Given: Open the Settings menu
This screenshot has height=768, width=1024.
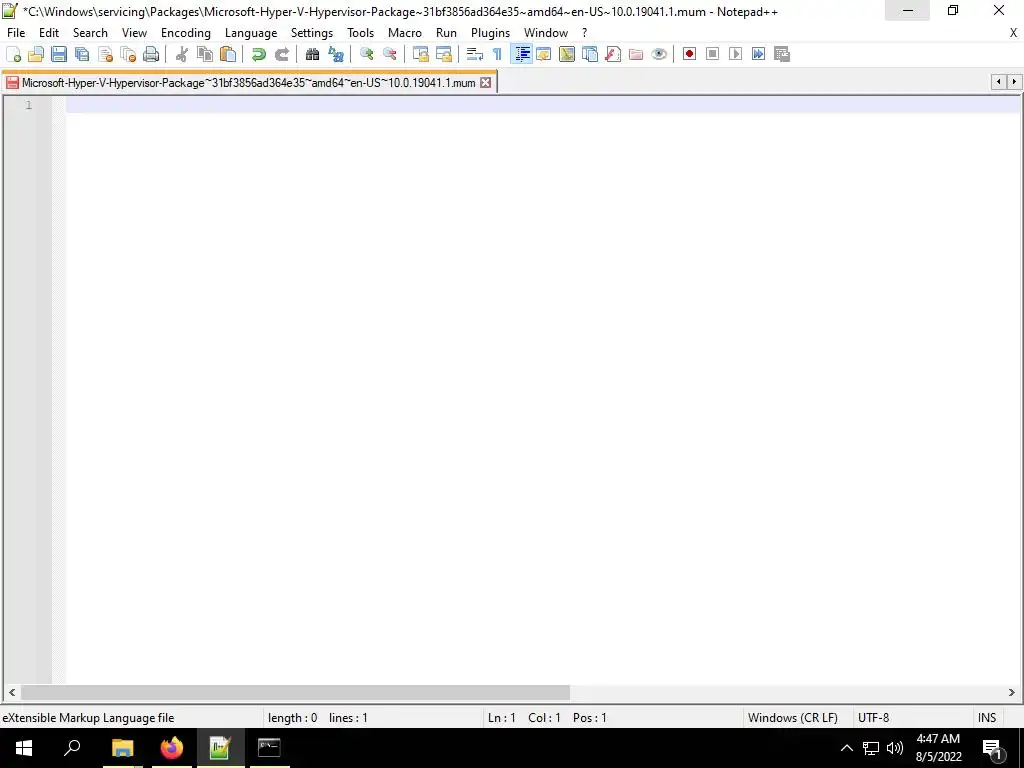Looking at the screenshot, I should [312, 33].
